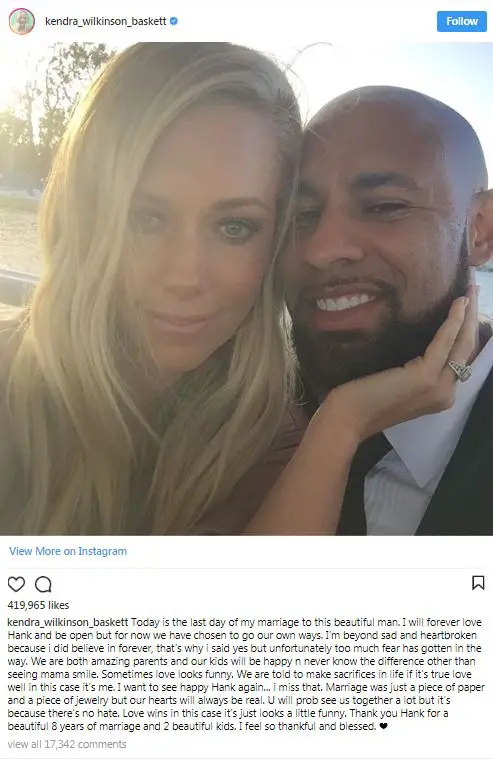Click the diamond ring shown in the photo
This screenshot has width=493, height=759.
click(x=460, y=370)
